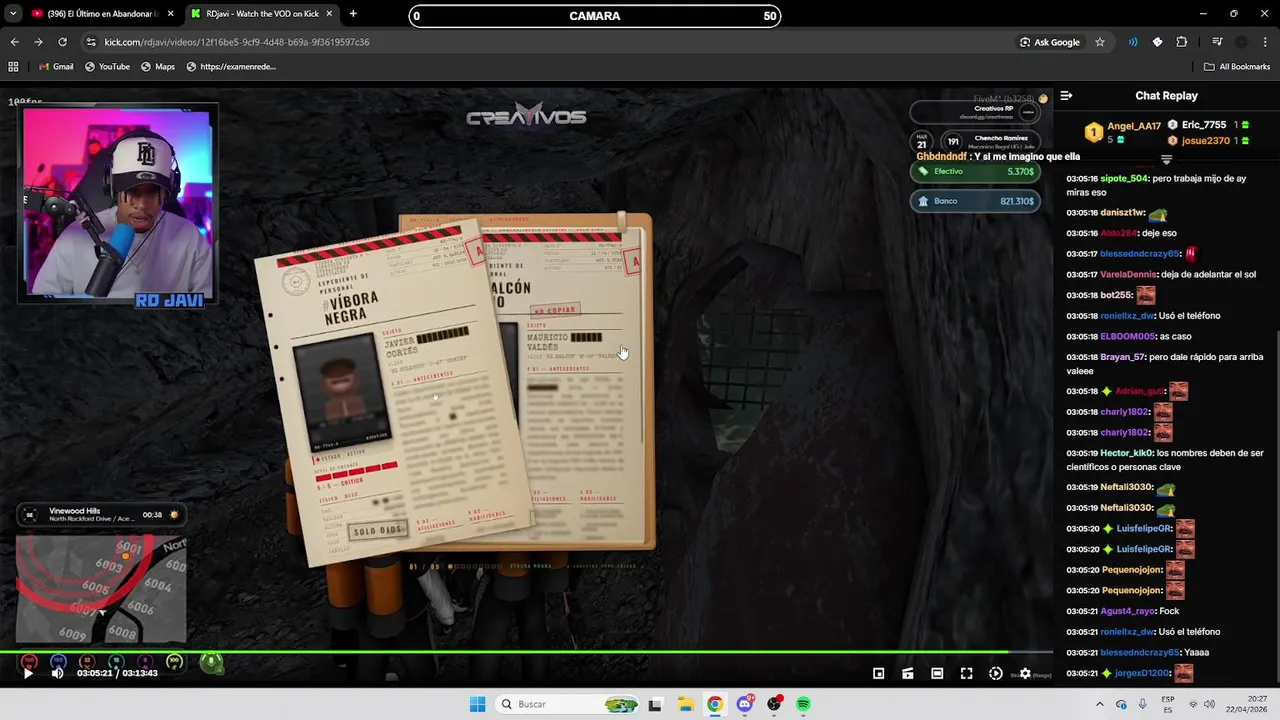Viewport: 1280px width, 720px height.
Task: Open the Windows Start menu
Action: click(x=477, y=704)
